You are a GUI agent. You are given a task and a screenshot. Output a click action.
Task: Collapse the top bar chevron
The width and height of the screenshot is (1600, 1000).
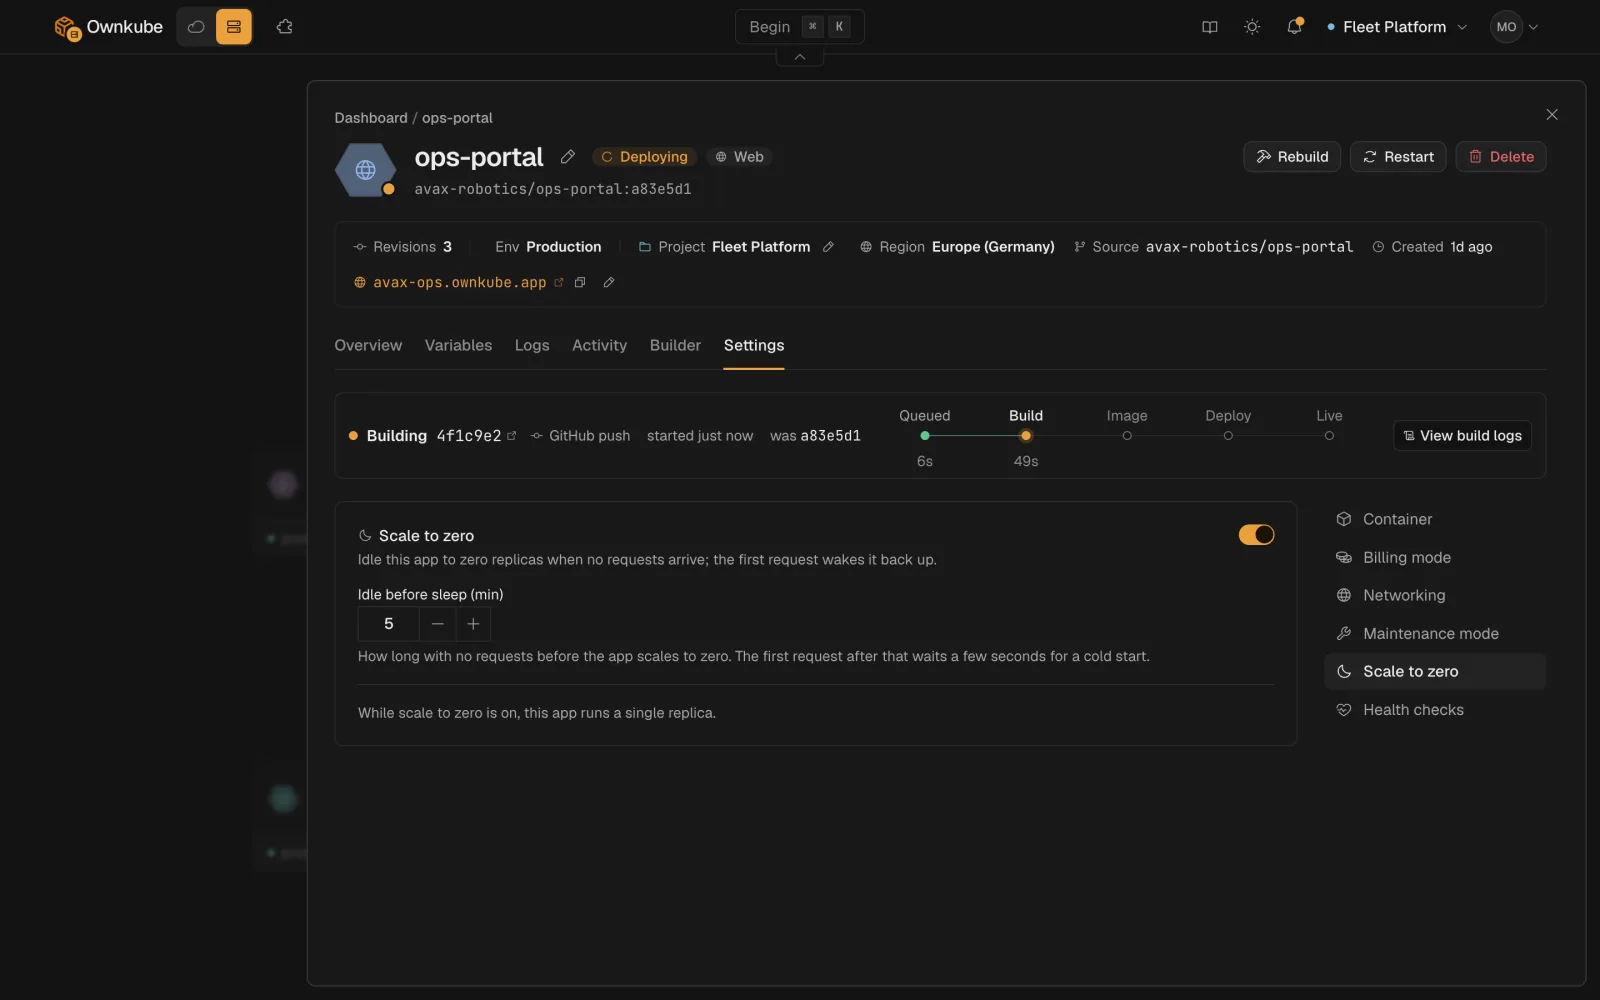800,57
